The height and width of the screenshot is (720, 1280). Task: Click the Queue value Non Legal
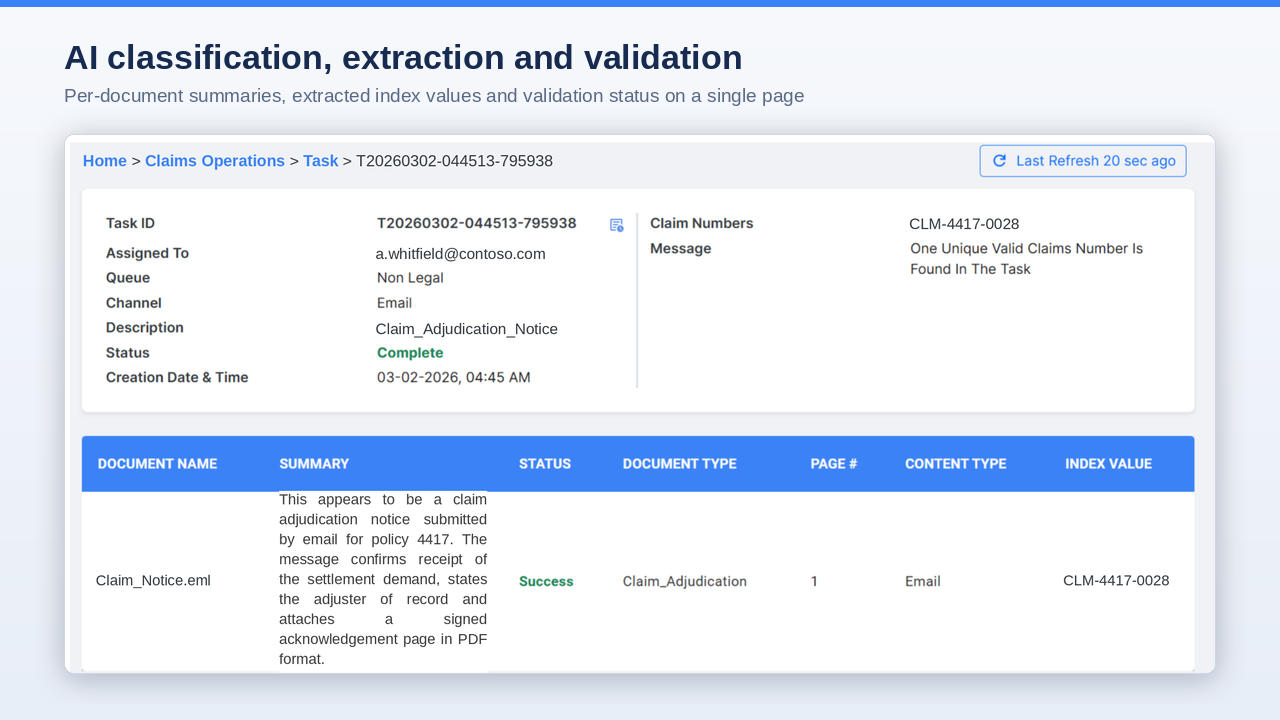[410, 278]
